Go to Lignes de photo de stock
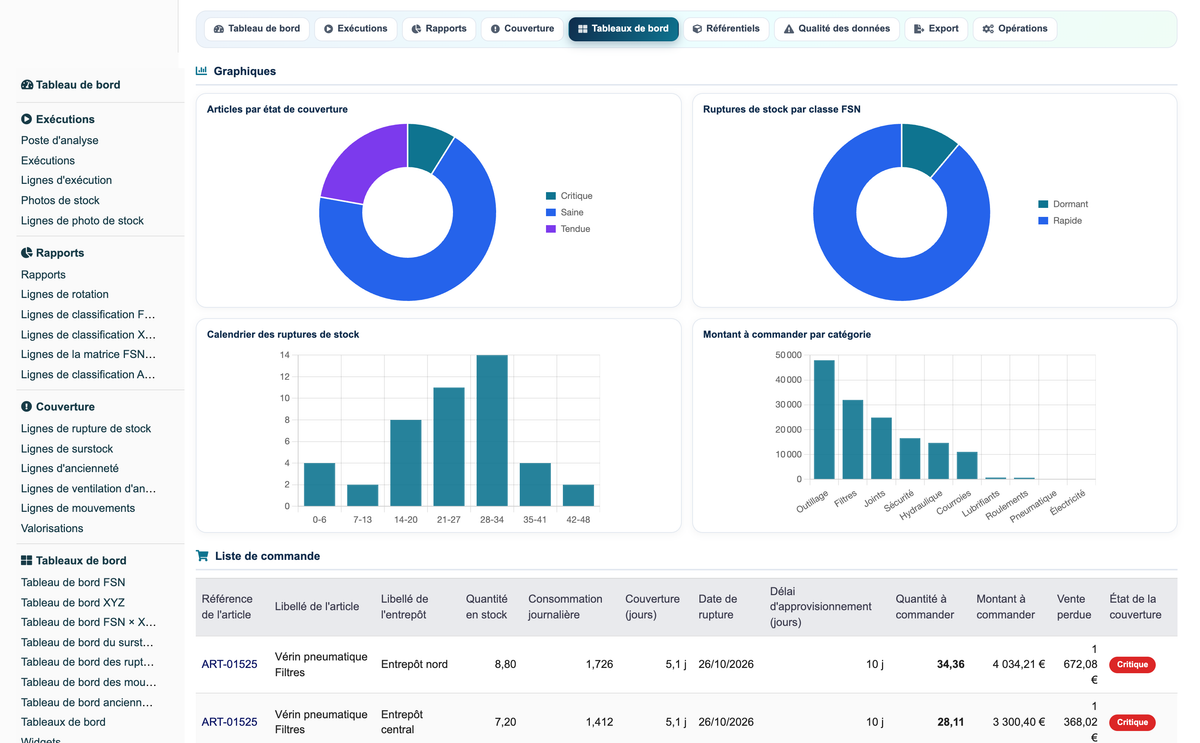Viewport: 1200px width, 743px height. tap(82, 221)
